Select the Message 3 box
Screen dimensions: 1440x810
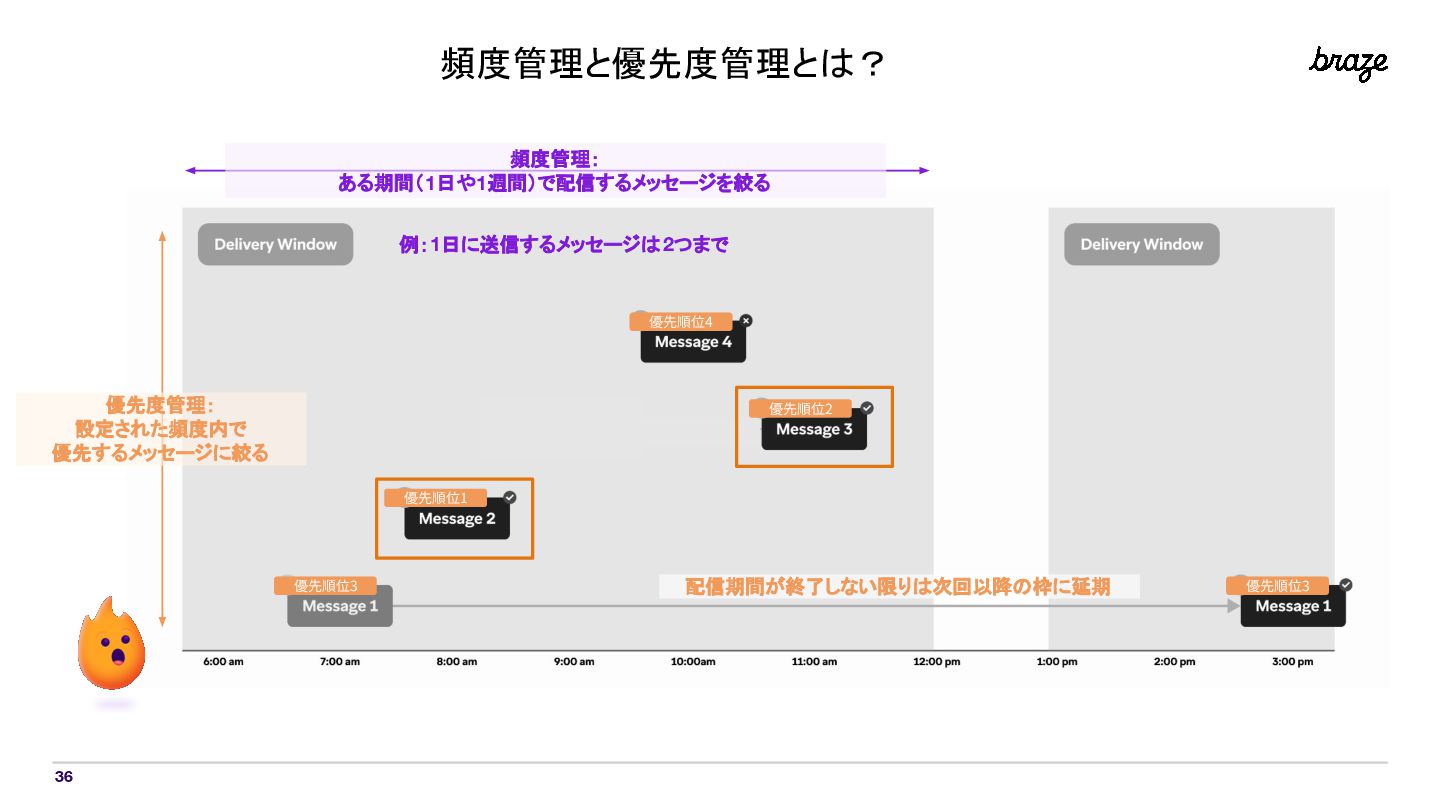814,430
